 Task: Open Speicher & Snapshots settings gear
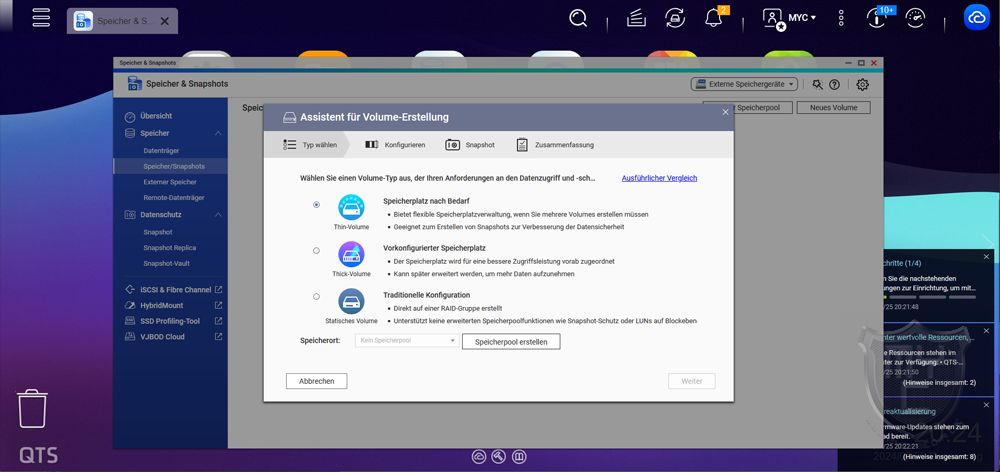coord(862,84)
